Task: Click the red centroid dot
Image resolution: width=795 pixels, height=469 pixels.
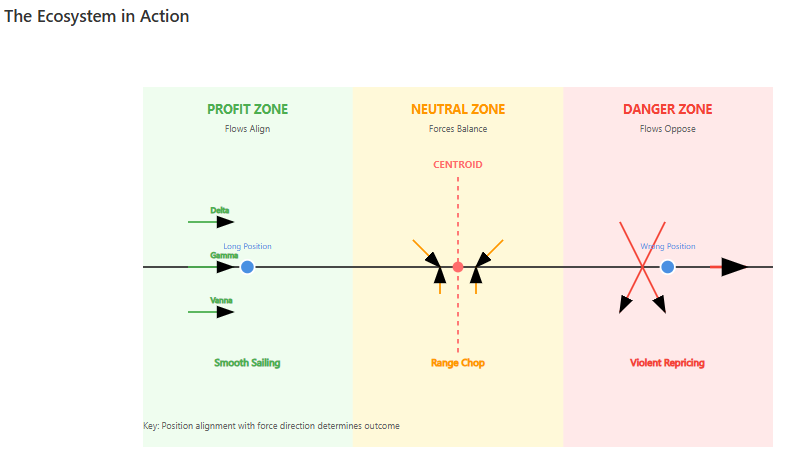Action: click(x=458, y=267)
